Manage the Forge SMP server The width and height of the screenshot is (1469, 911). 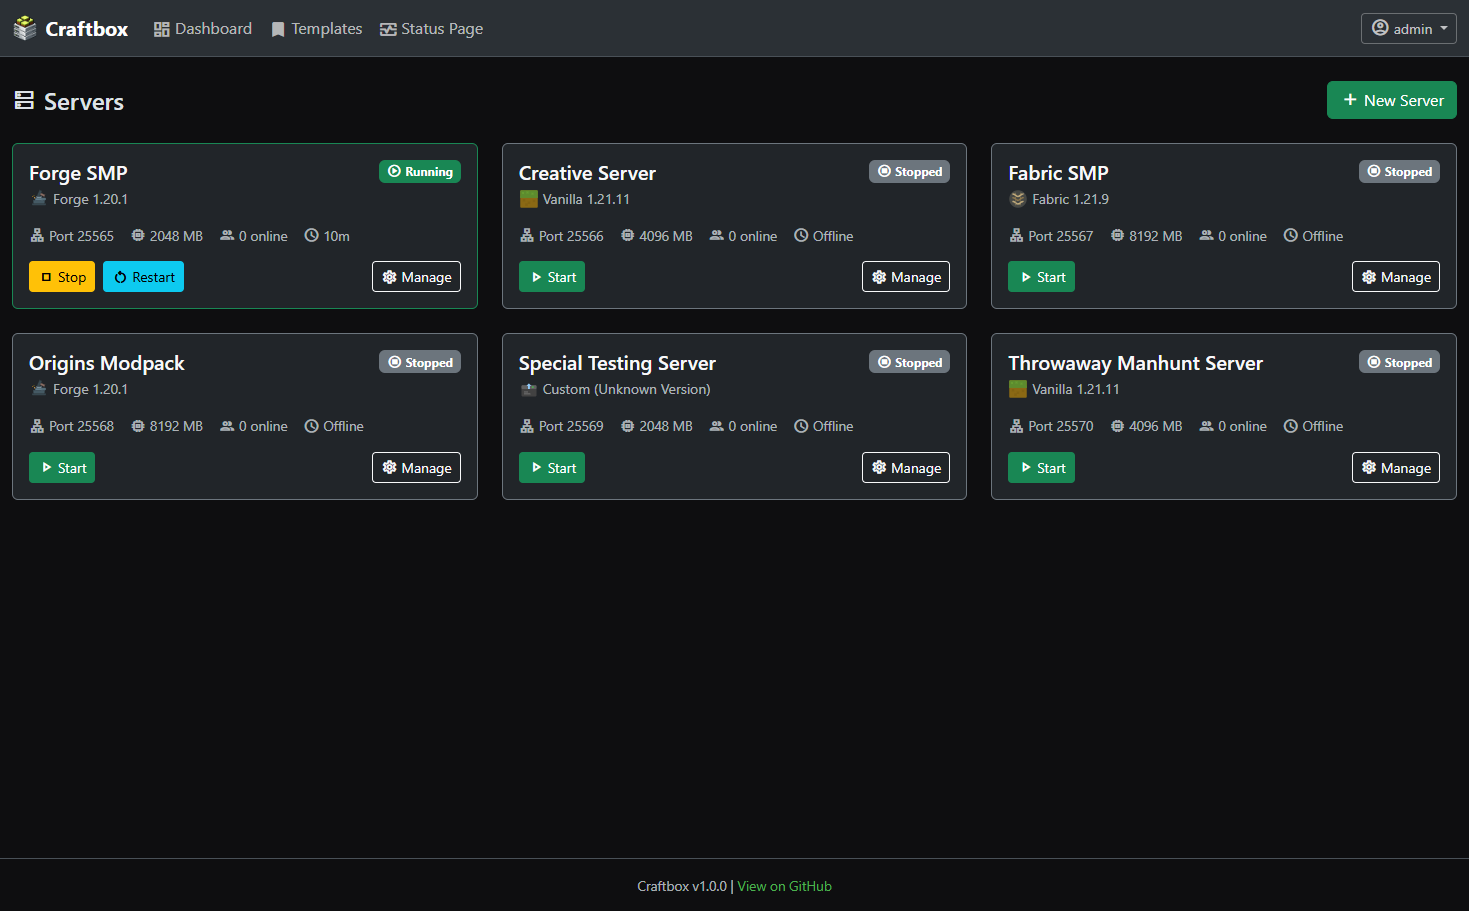point(416,277)
